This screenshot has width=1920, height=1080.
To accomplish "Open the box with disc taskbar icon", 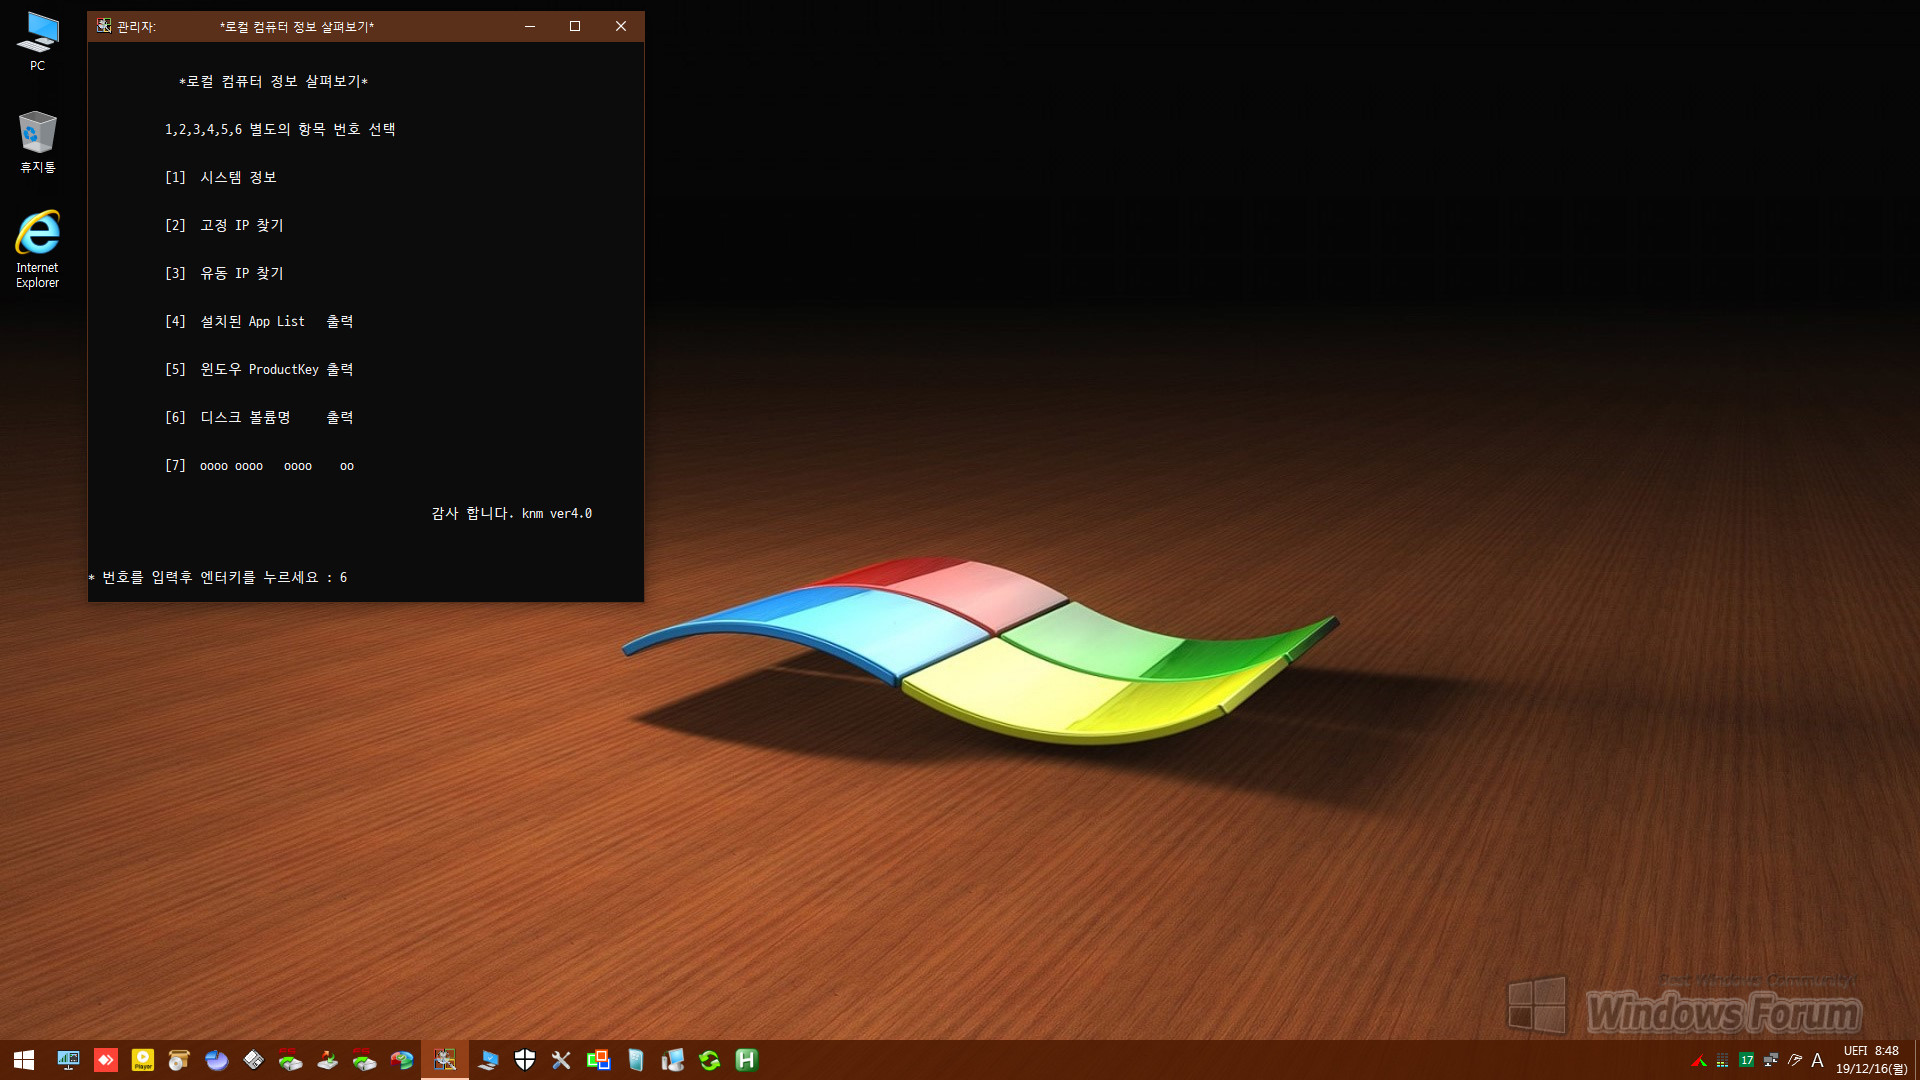I will [x=179, y=1060].
